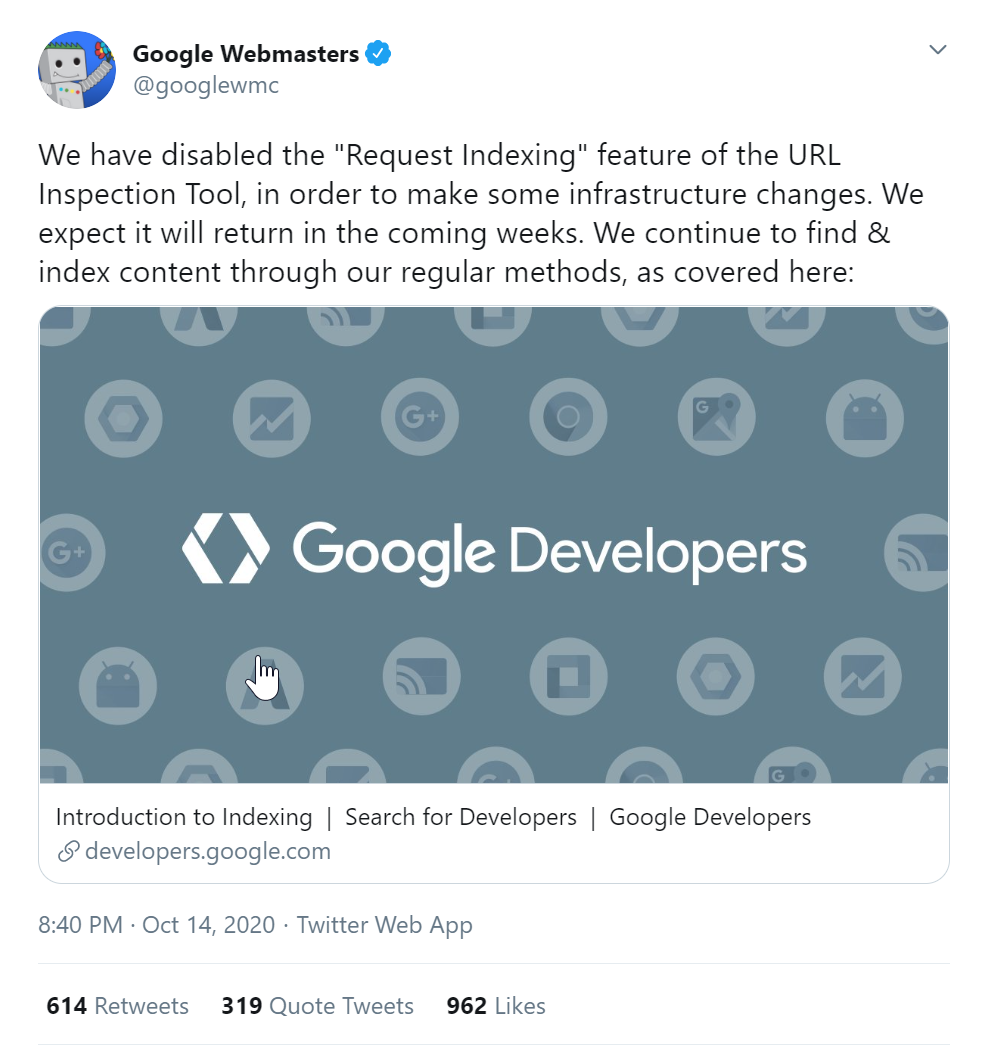Viewport: 989px width, 1059px height.
Task: Click the Google Maps pin icon in card image
Action: (x=715, y=418)
